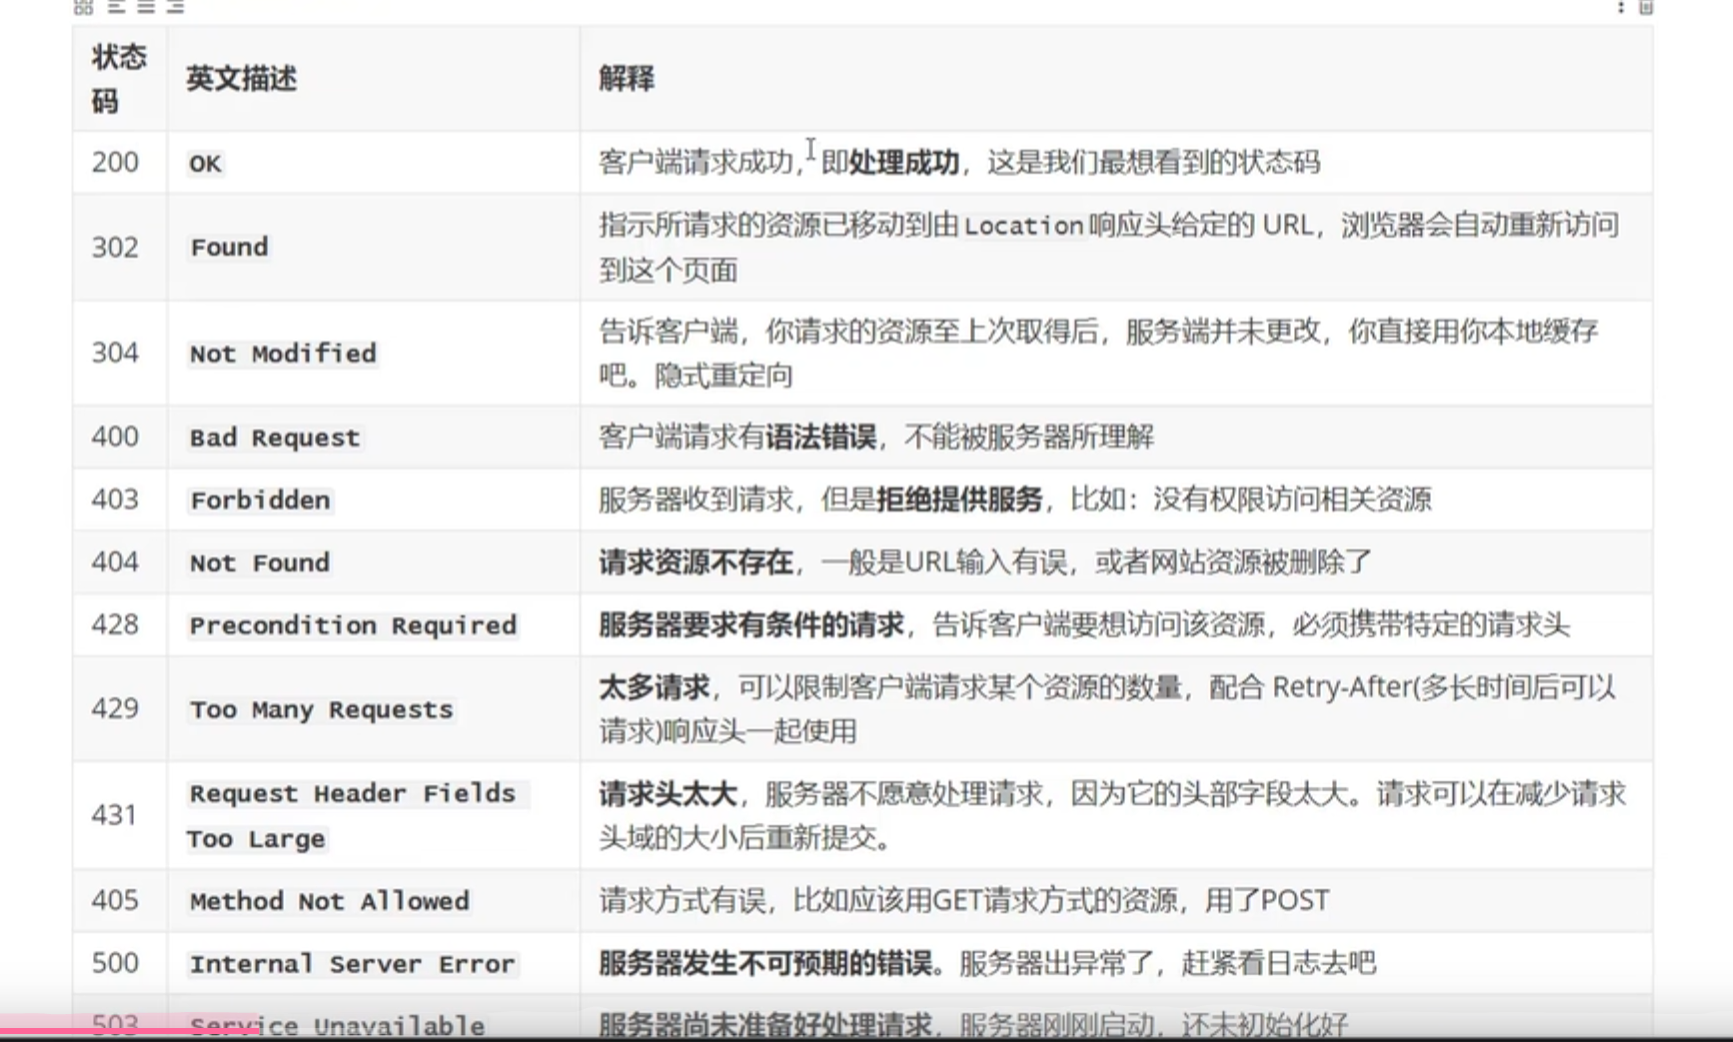Select the status code 429 cell
The width and height of the screenshot is (1733, 1042).
click(x=119, y=709)
